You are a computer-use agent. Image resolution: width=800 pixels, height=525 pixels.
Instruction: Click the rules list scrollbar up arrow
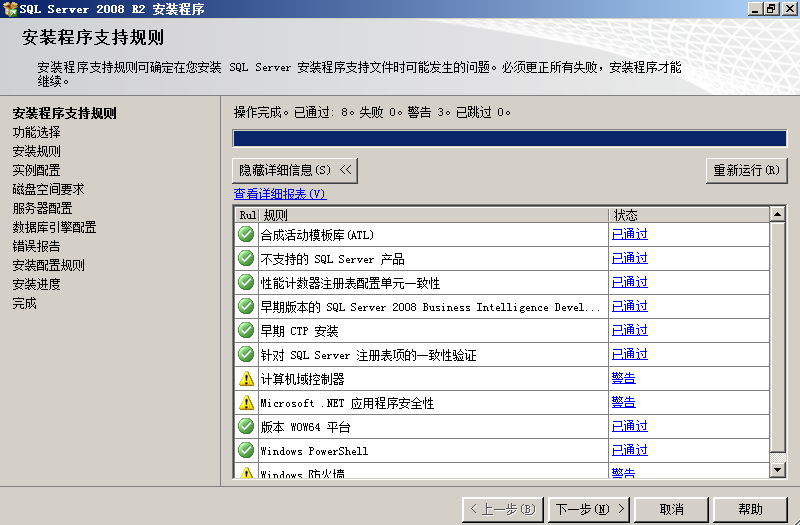[x=777, y=214]
